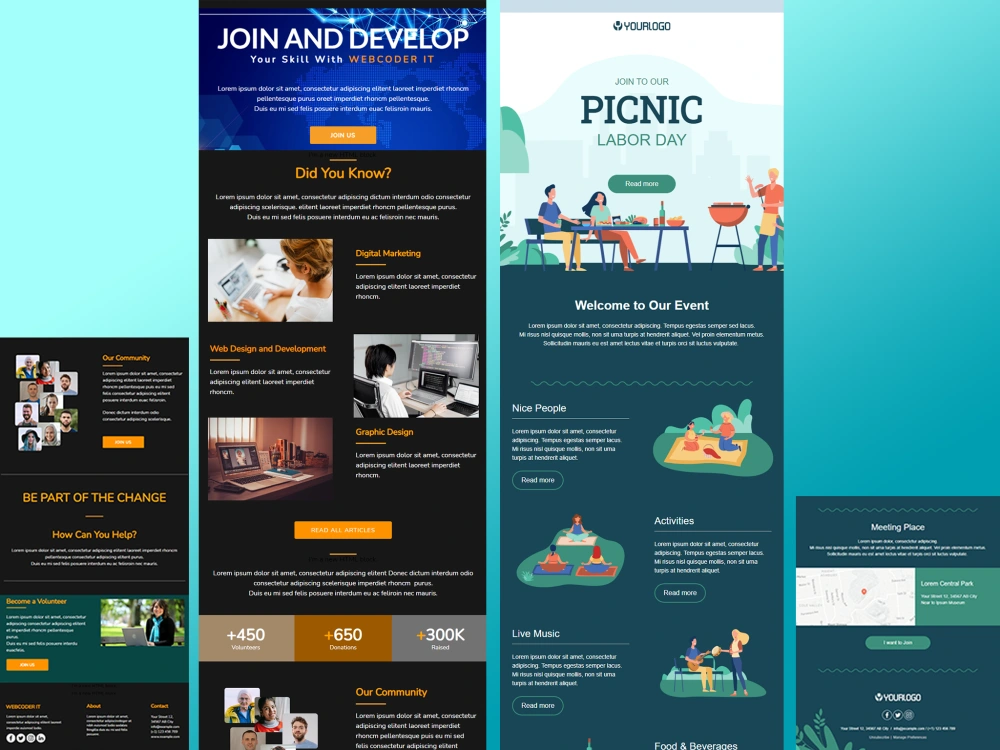
Task: Click the +450 Volunteers stat block
Action: pyautogui.click(x=246, y=638)
